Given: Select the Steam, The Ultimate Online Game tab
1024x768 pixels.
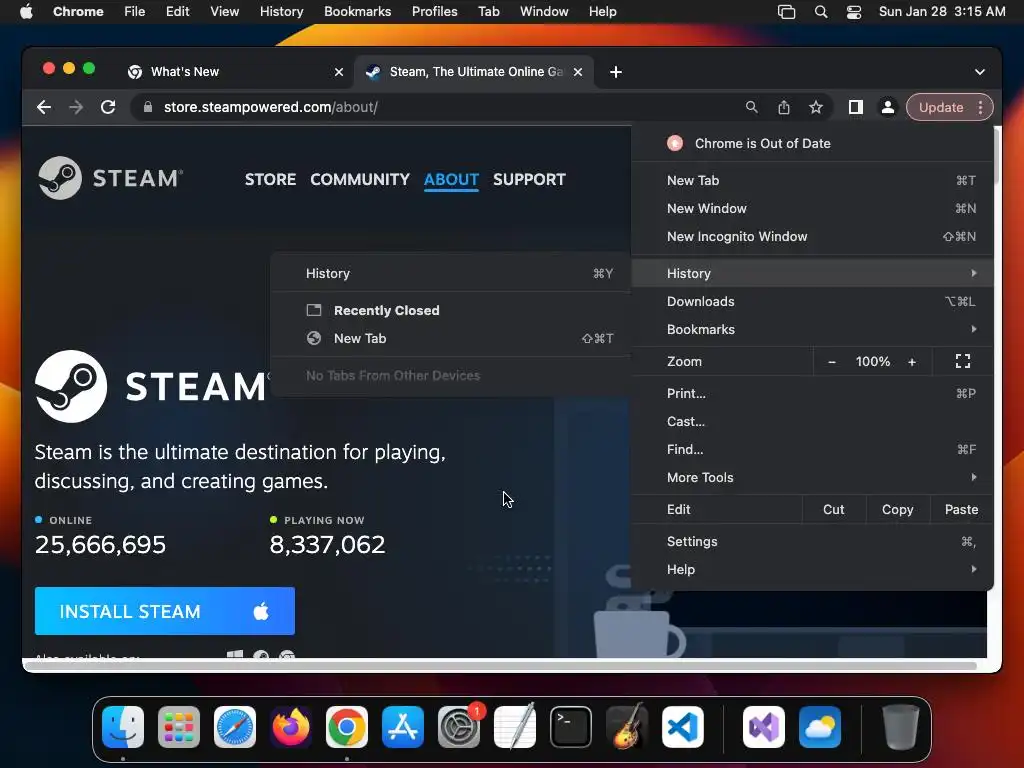Looking at the screenshot, I should tap(474, 72).
